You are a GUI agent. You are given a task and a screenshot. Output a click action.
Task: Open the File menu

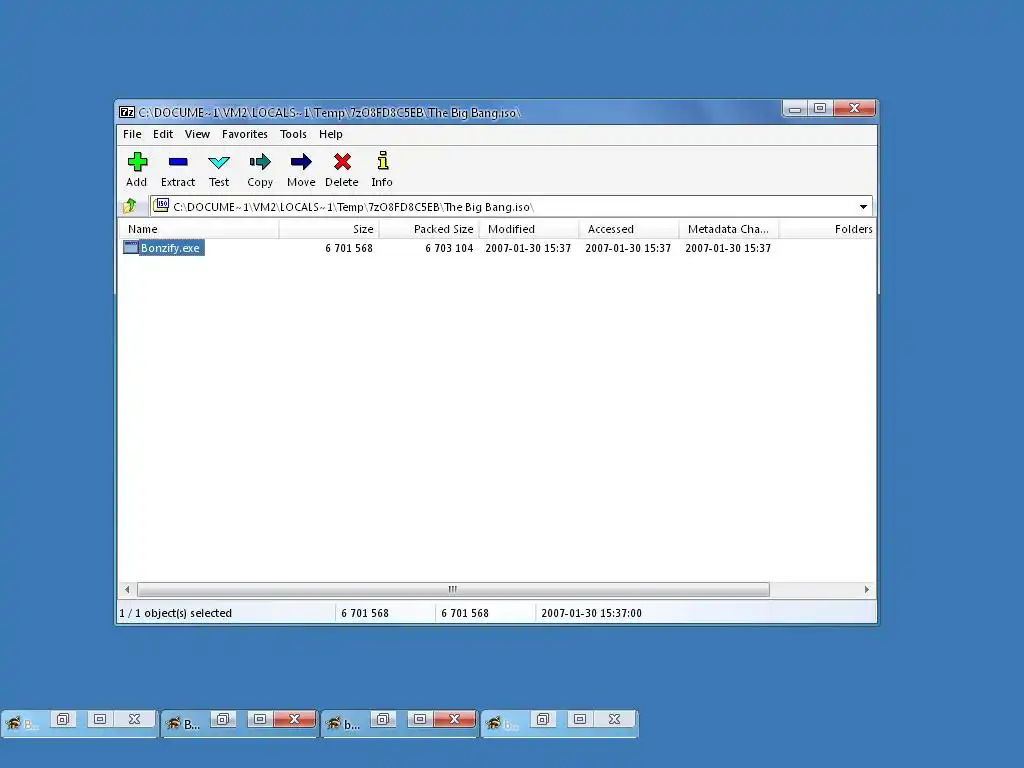[132, 134]
